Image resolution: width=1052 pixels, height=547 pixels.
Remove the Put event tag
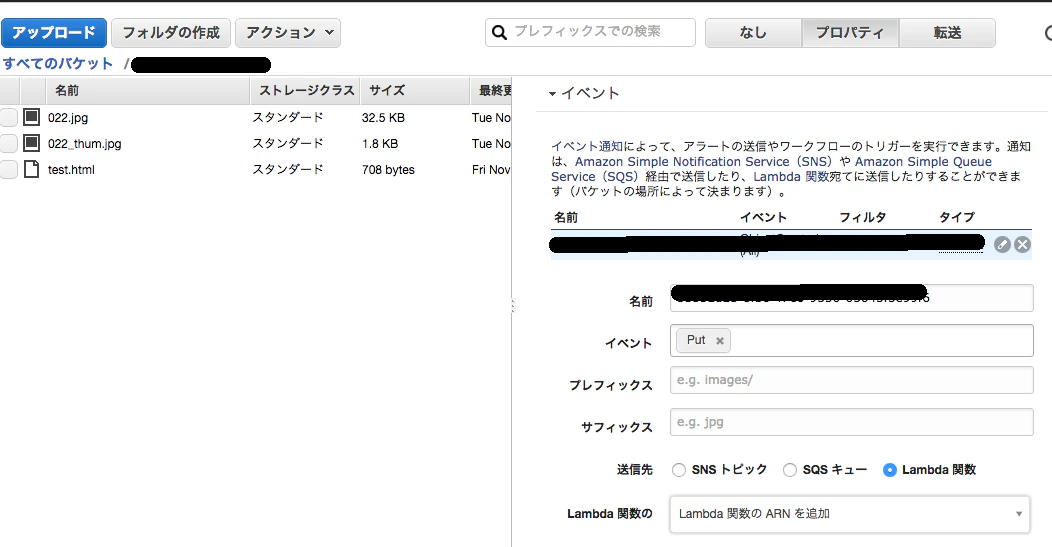click(x=720, y=341)
